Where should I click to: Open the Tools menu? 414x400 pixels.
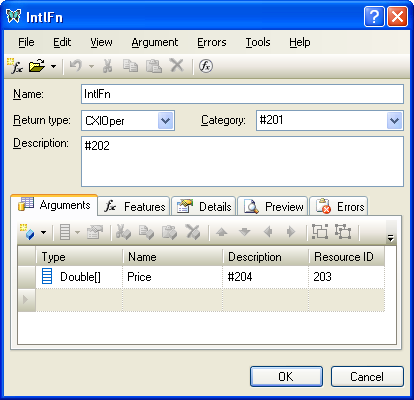258,42
